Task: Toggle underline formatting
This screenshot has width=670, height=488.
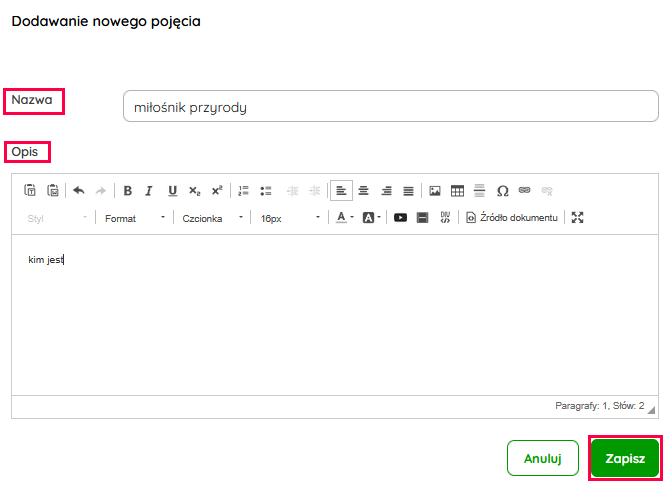Action: click(172, 190)
